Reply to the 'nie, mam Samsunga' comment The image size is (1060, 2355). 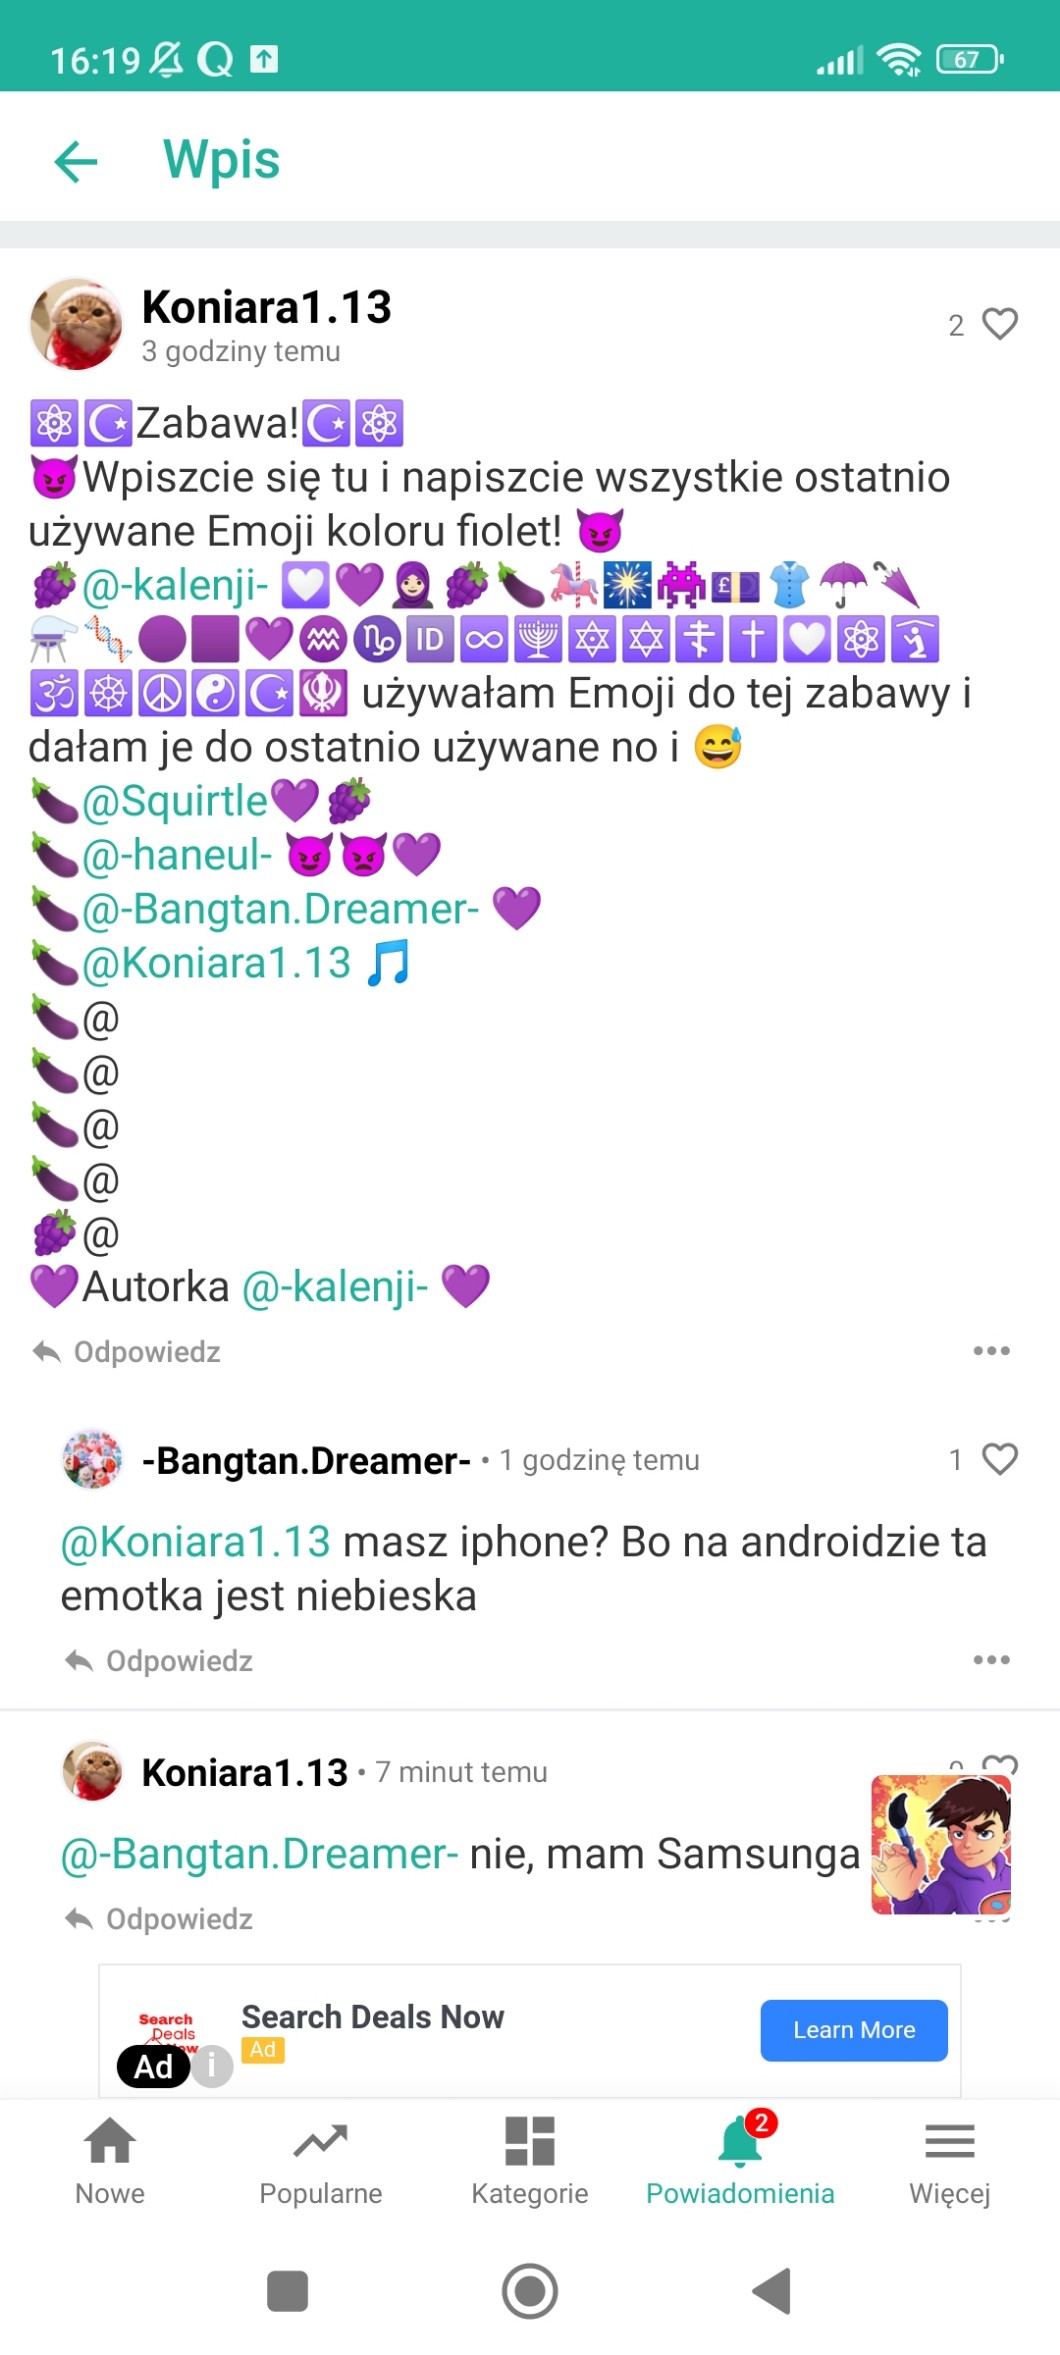coord(158,1919)
